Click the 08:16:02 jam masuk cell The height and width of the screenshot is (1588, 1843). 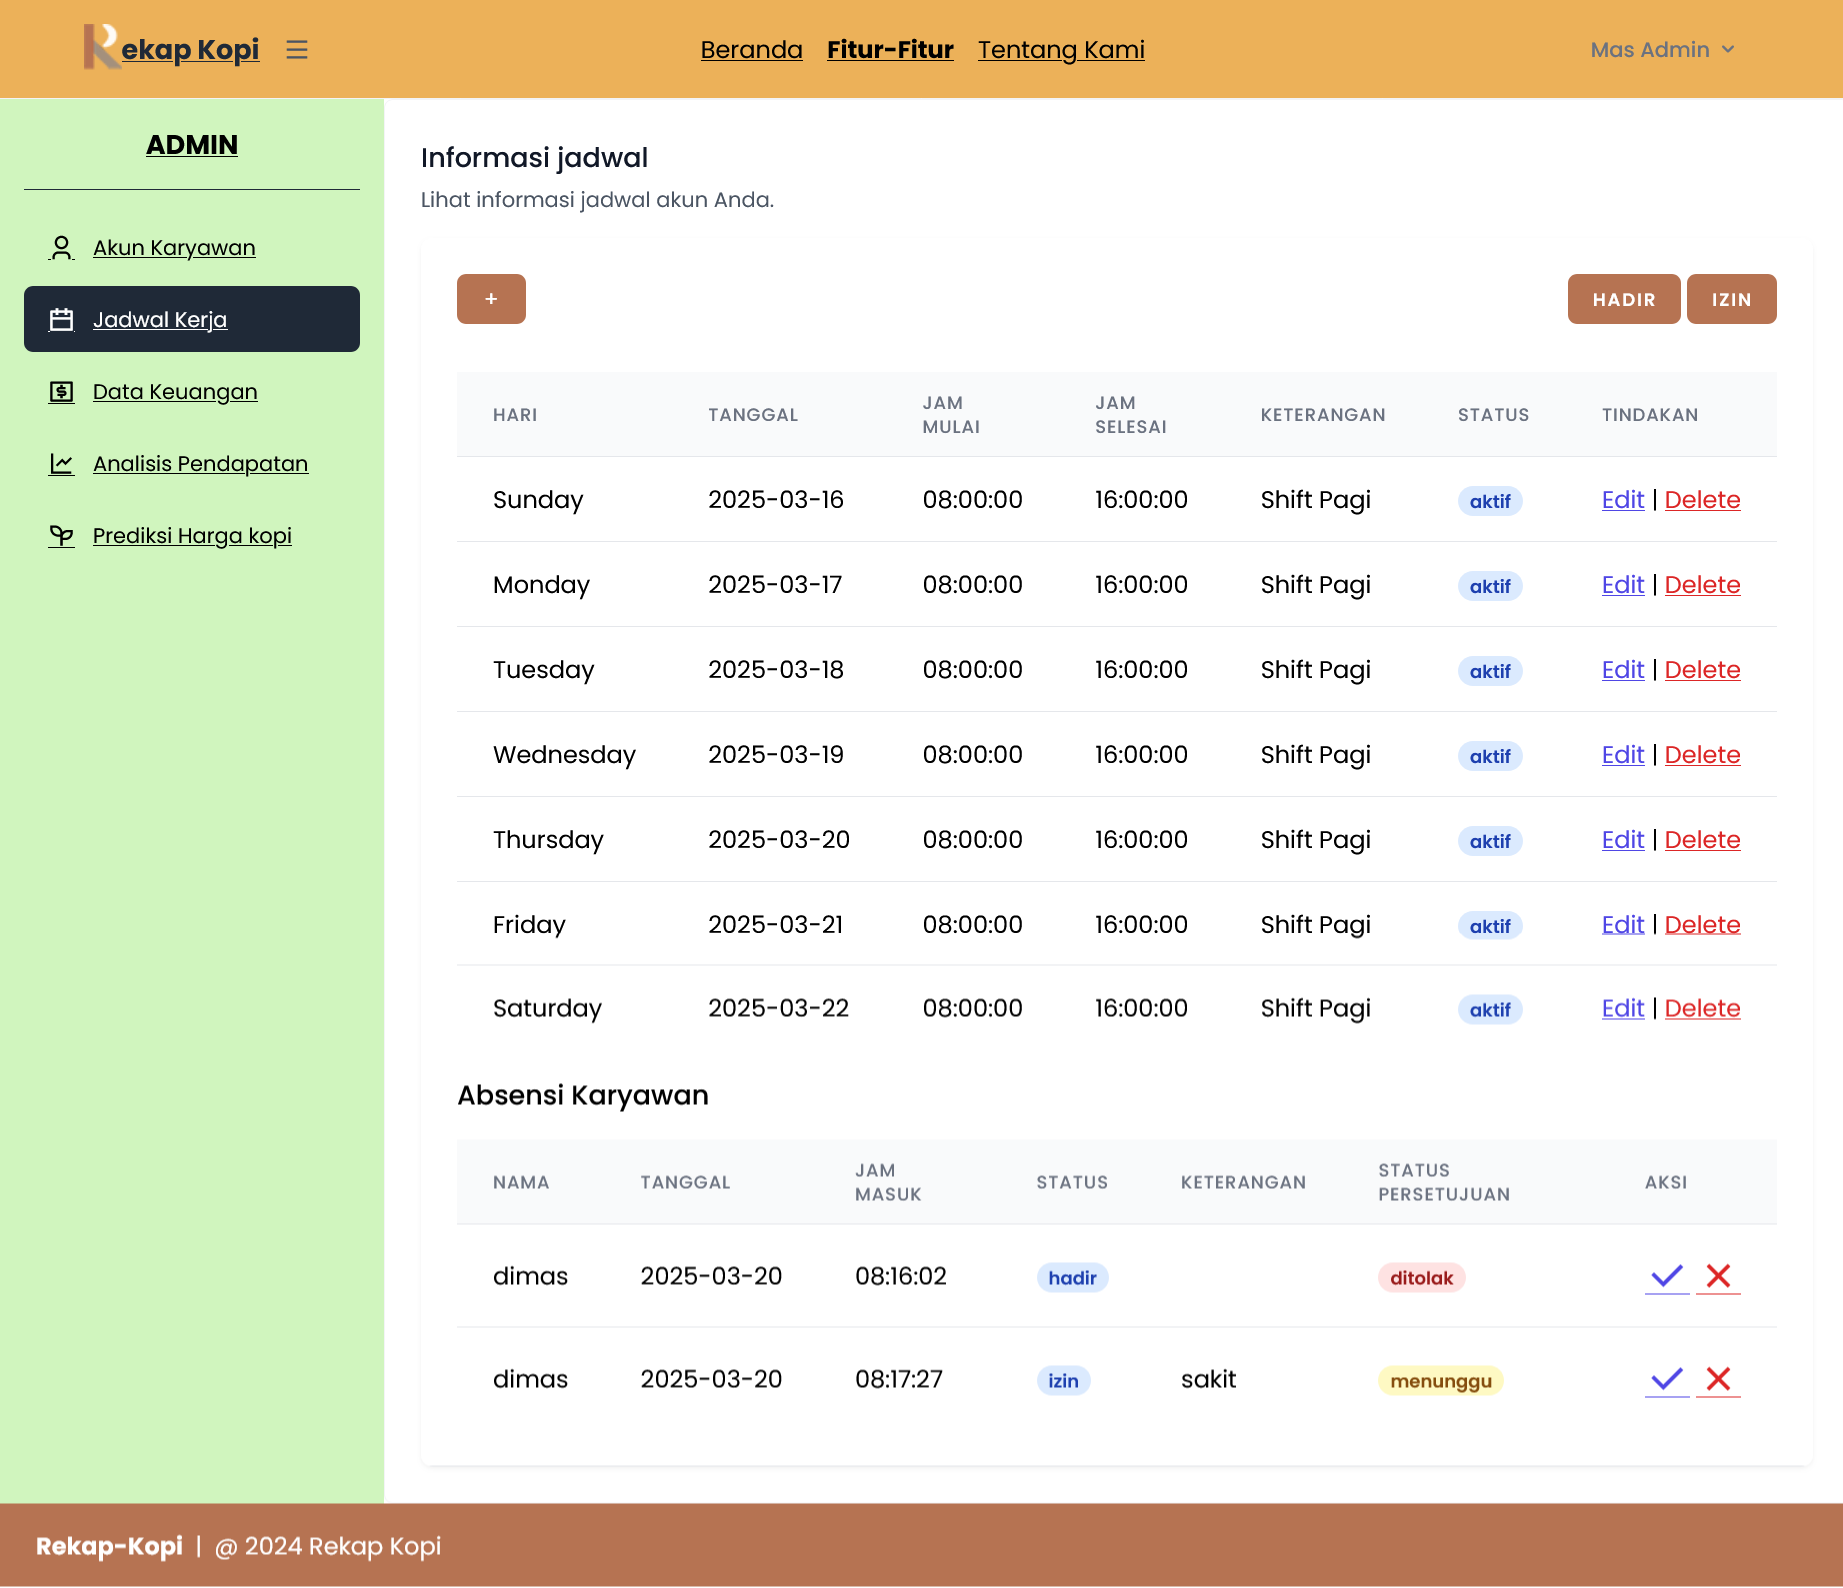click(x=900, y=1276)
